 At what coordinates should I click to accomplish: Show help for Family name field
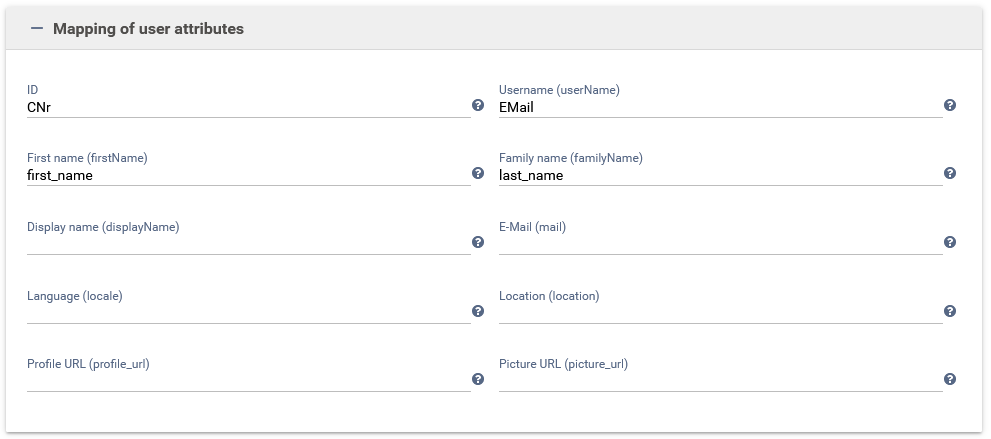950,173
